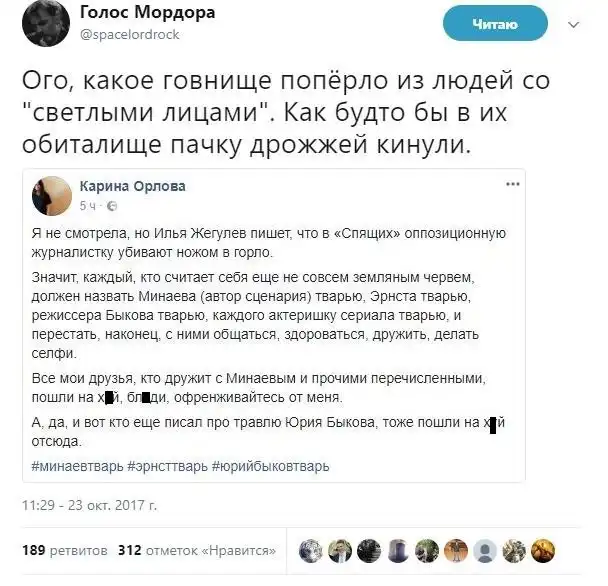Open the Голос Мордора display name link
The width and height of the screenshot is (608, 586).
click(x=147, y=12)
